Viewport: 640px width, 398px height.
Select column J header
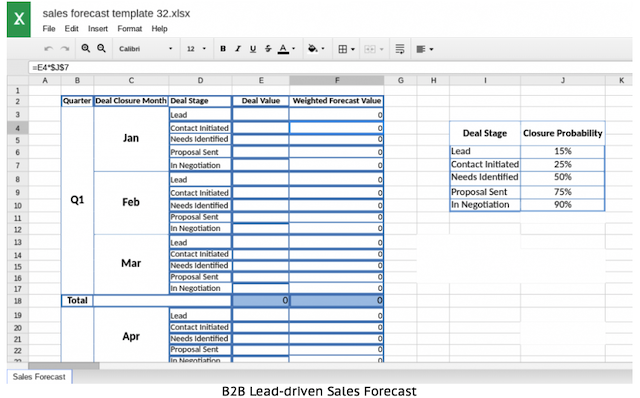[x=562, y=80]
